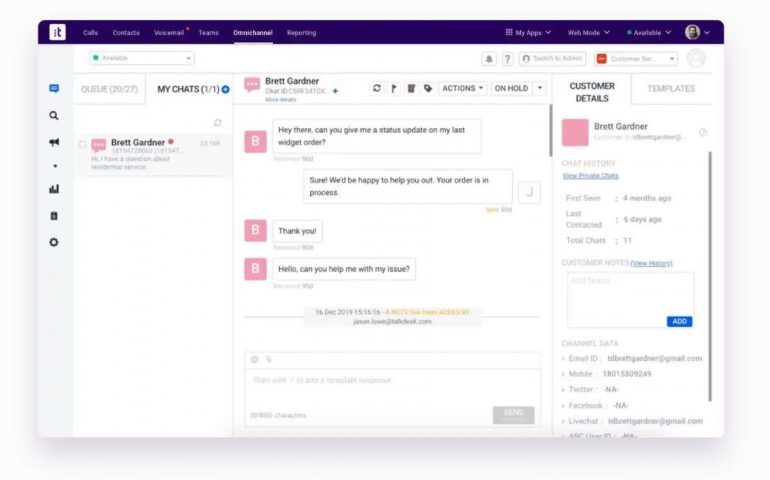Click the search magnifier sidebar icon
Image resolution: width=770 pixels, height=480 pixels.
point(54,115)
